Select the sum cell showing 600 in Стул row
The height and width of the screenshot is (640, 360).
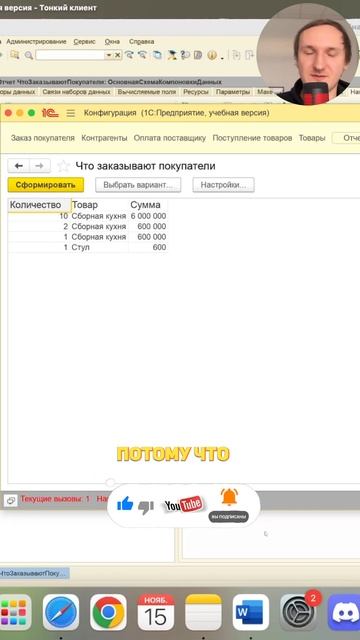148,247
